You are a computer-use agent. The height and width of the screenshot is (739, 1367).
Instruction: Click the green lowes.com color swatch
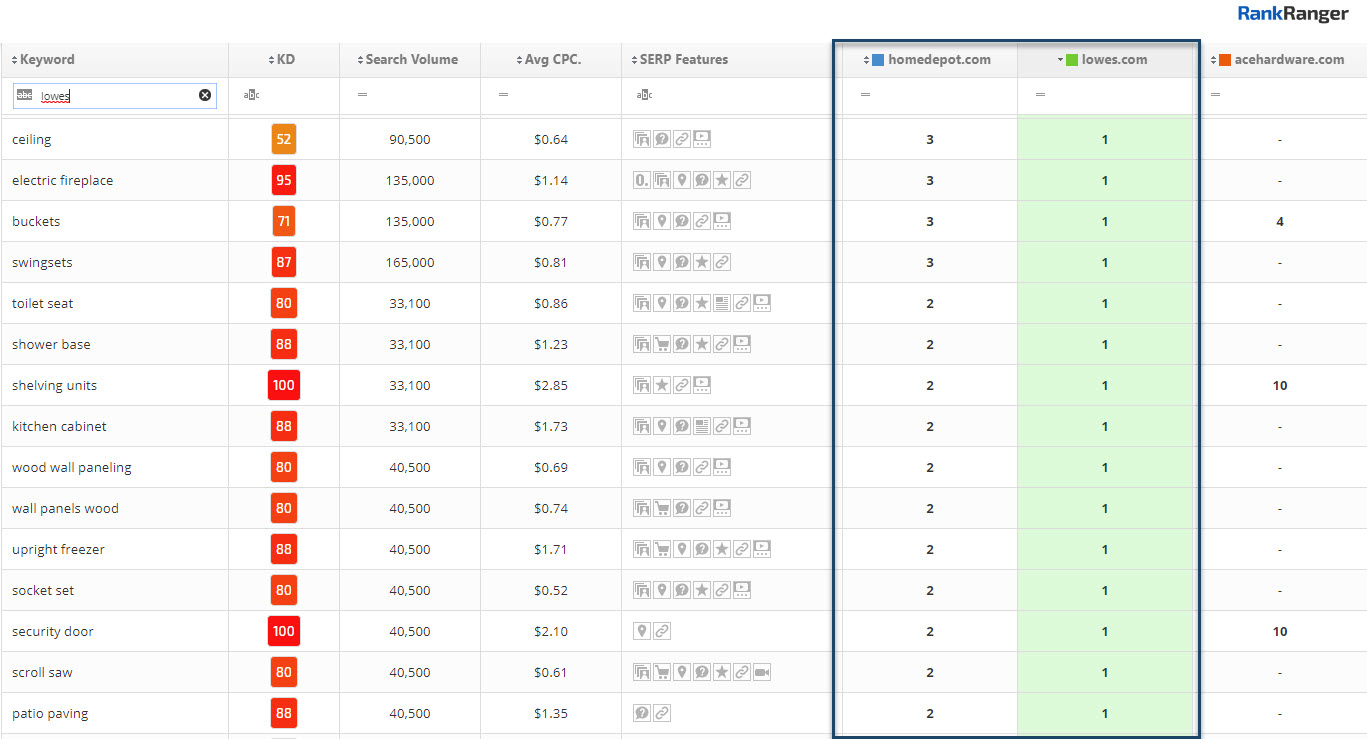1072,60
